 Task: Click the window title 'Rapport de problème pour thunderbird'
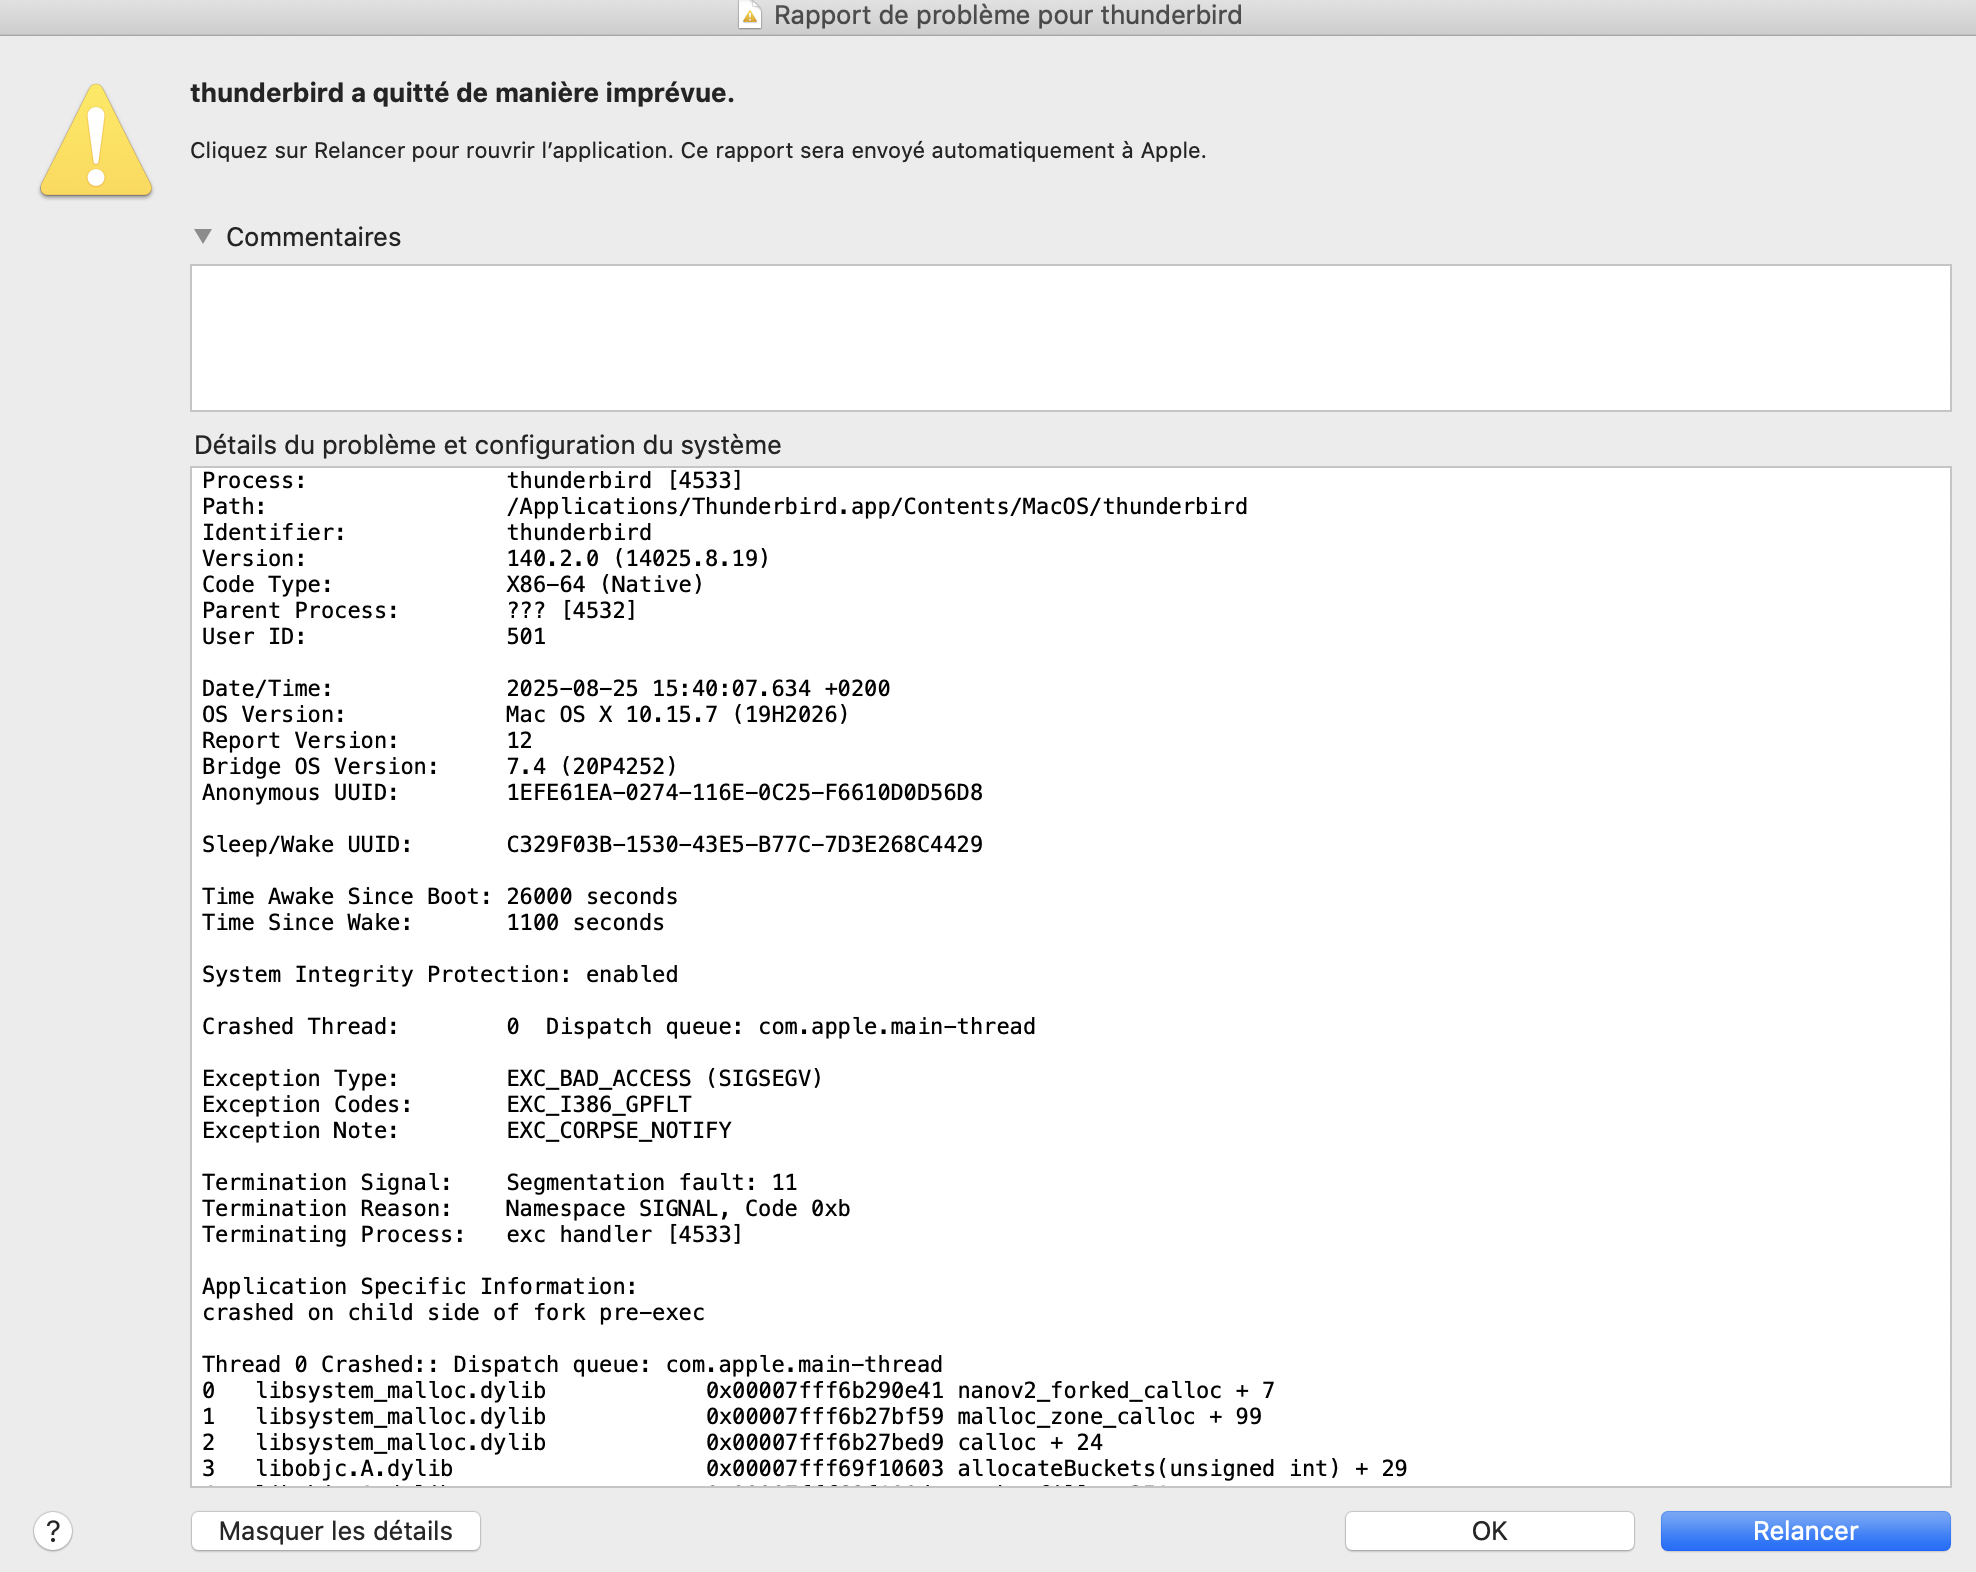[1007, 15]
